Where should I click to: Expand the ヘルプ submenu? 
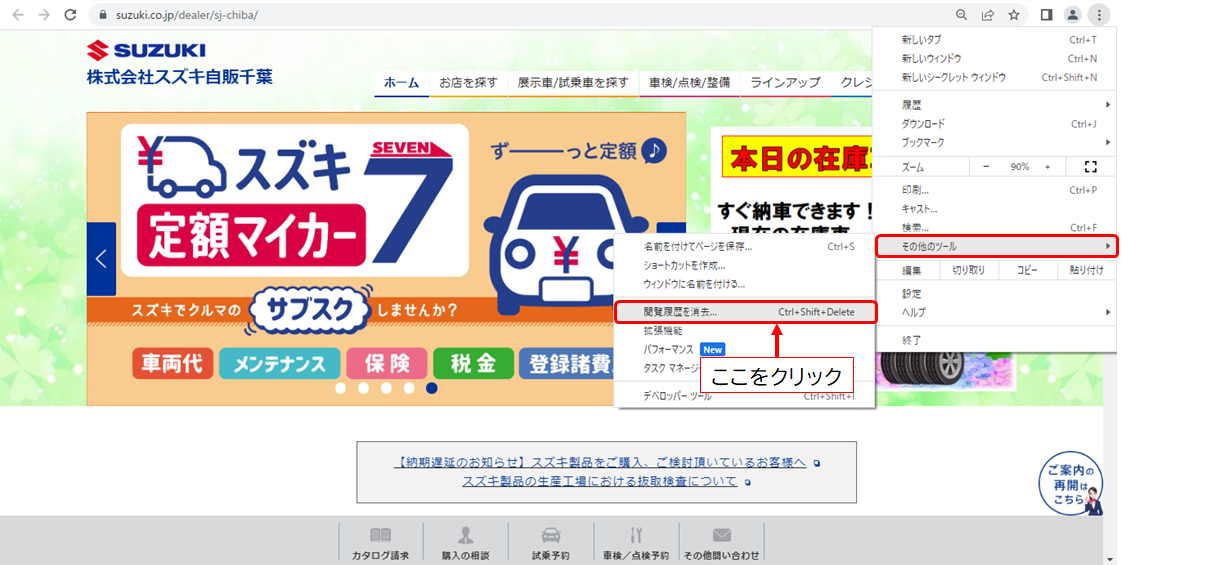(995, 312)
